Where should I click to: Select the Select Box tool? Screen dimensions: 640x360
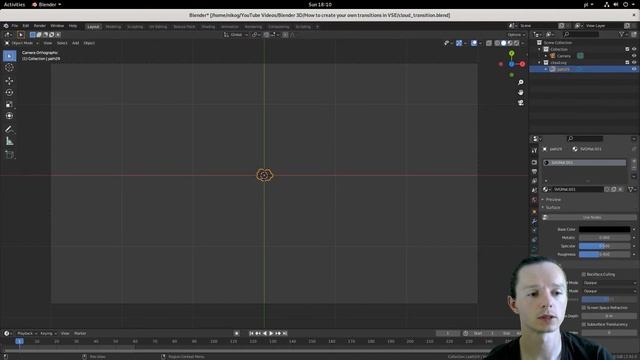click(9, 56)
